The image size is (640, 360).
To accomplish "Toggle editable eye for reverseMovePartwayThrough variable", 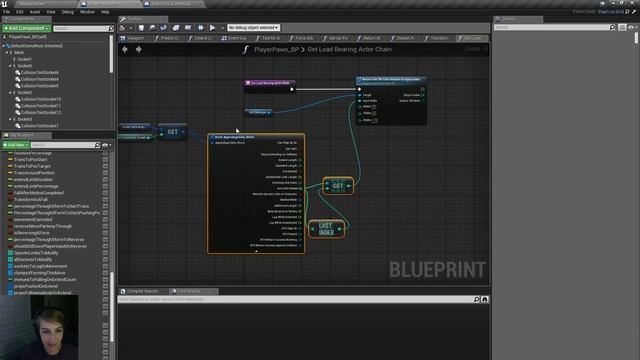I will 105,226.
